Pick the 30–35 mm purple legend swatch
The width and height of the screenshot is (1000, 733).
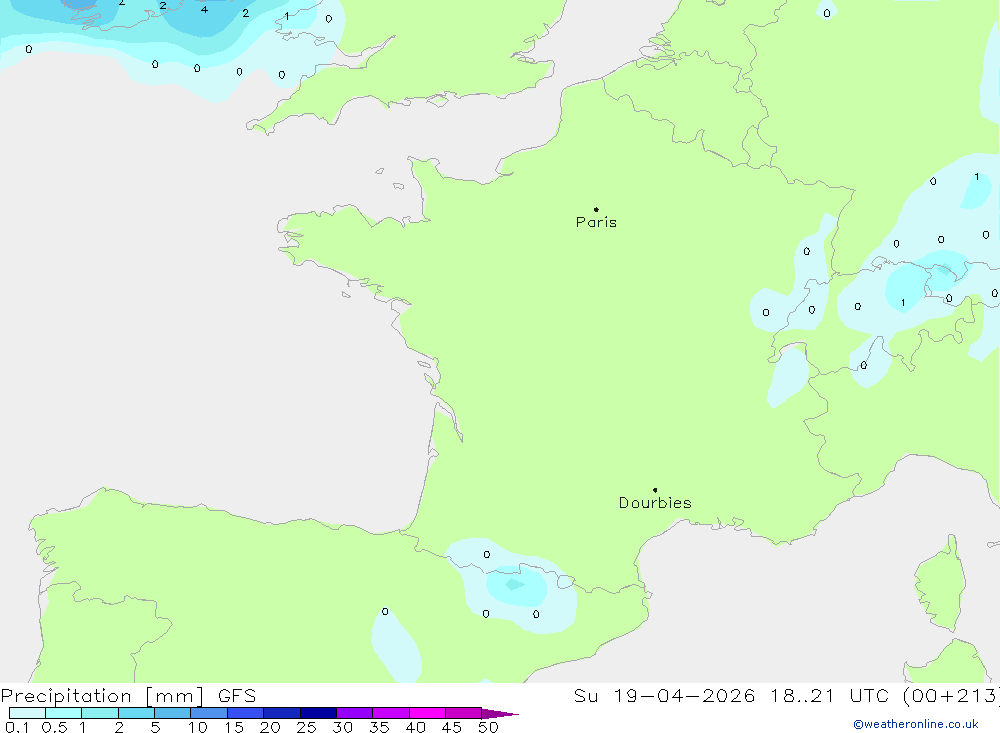tap(355, 713)
